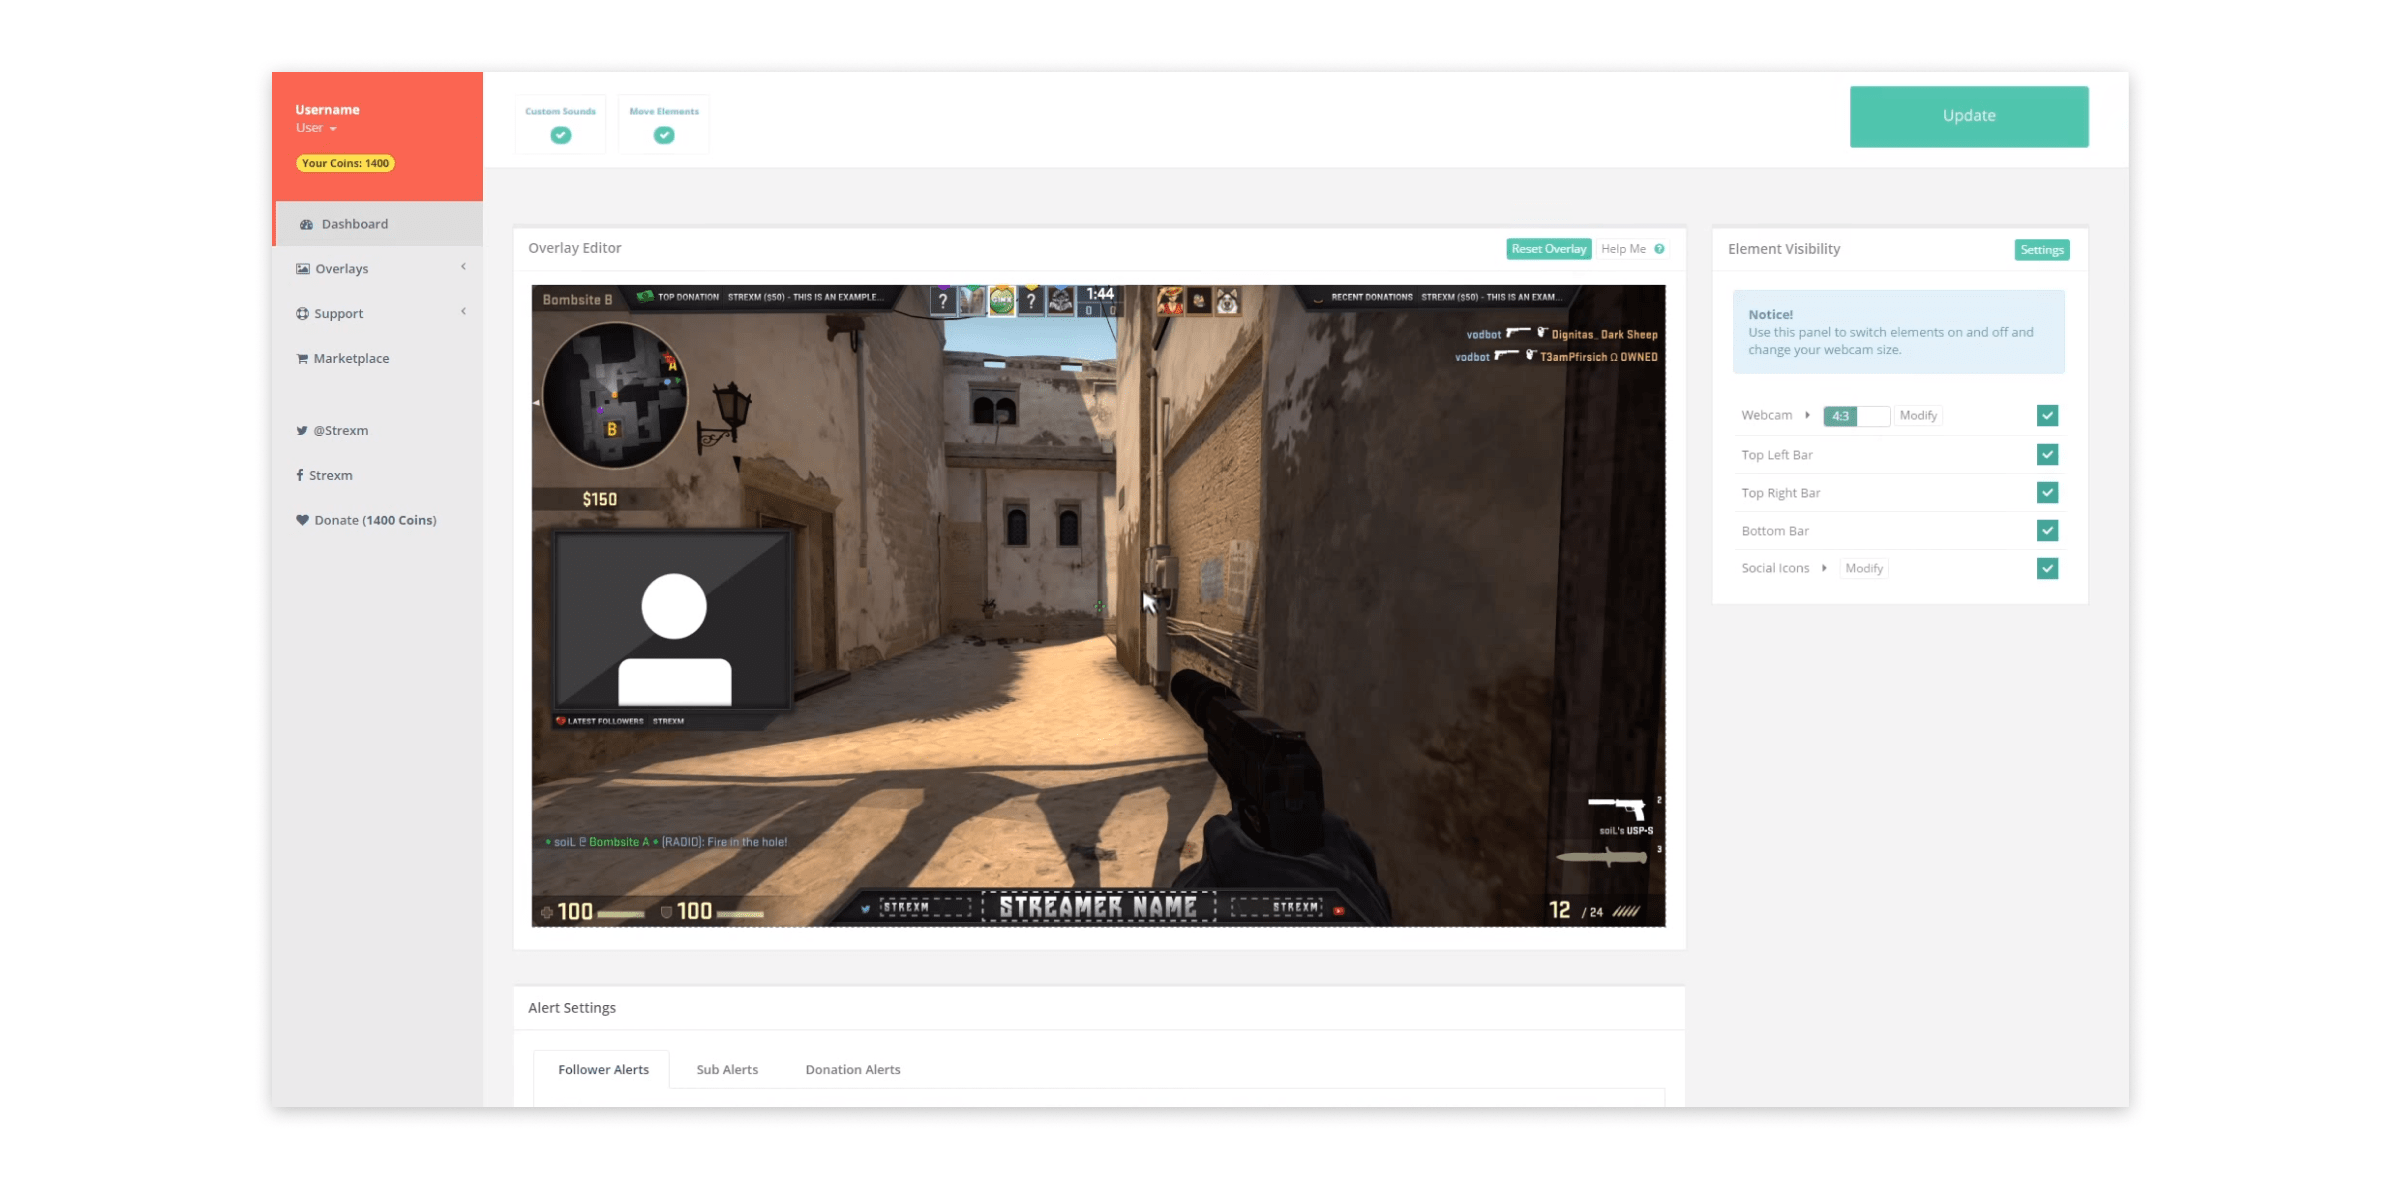2400x1180 pixels.
Task: Uncheck the Webcam visibility checkbox
Action: coord(2047,416)
